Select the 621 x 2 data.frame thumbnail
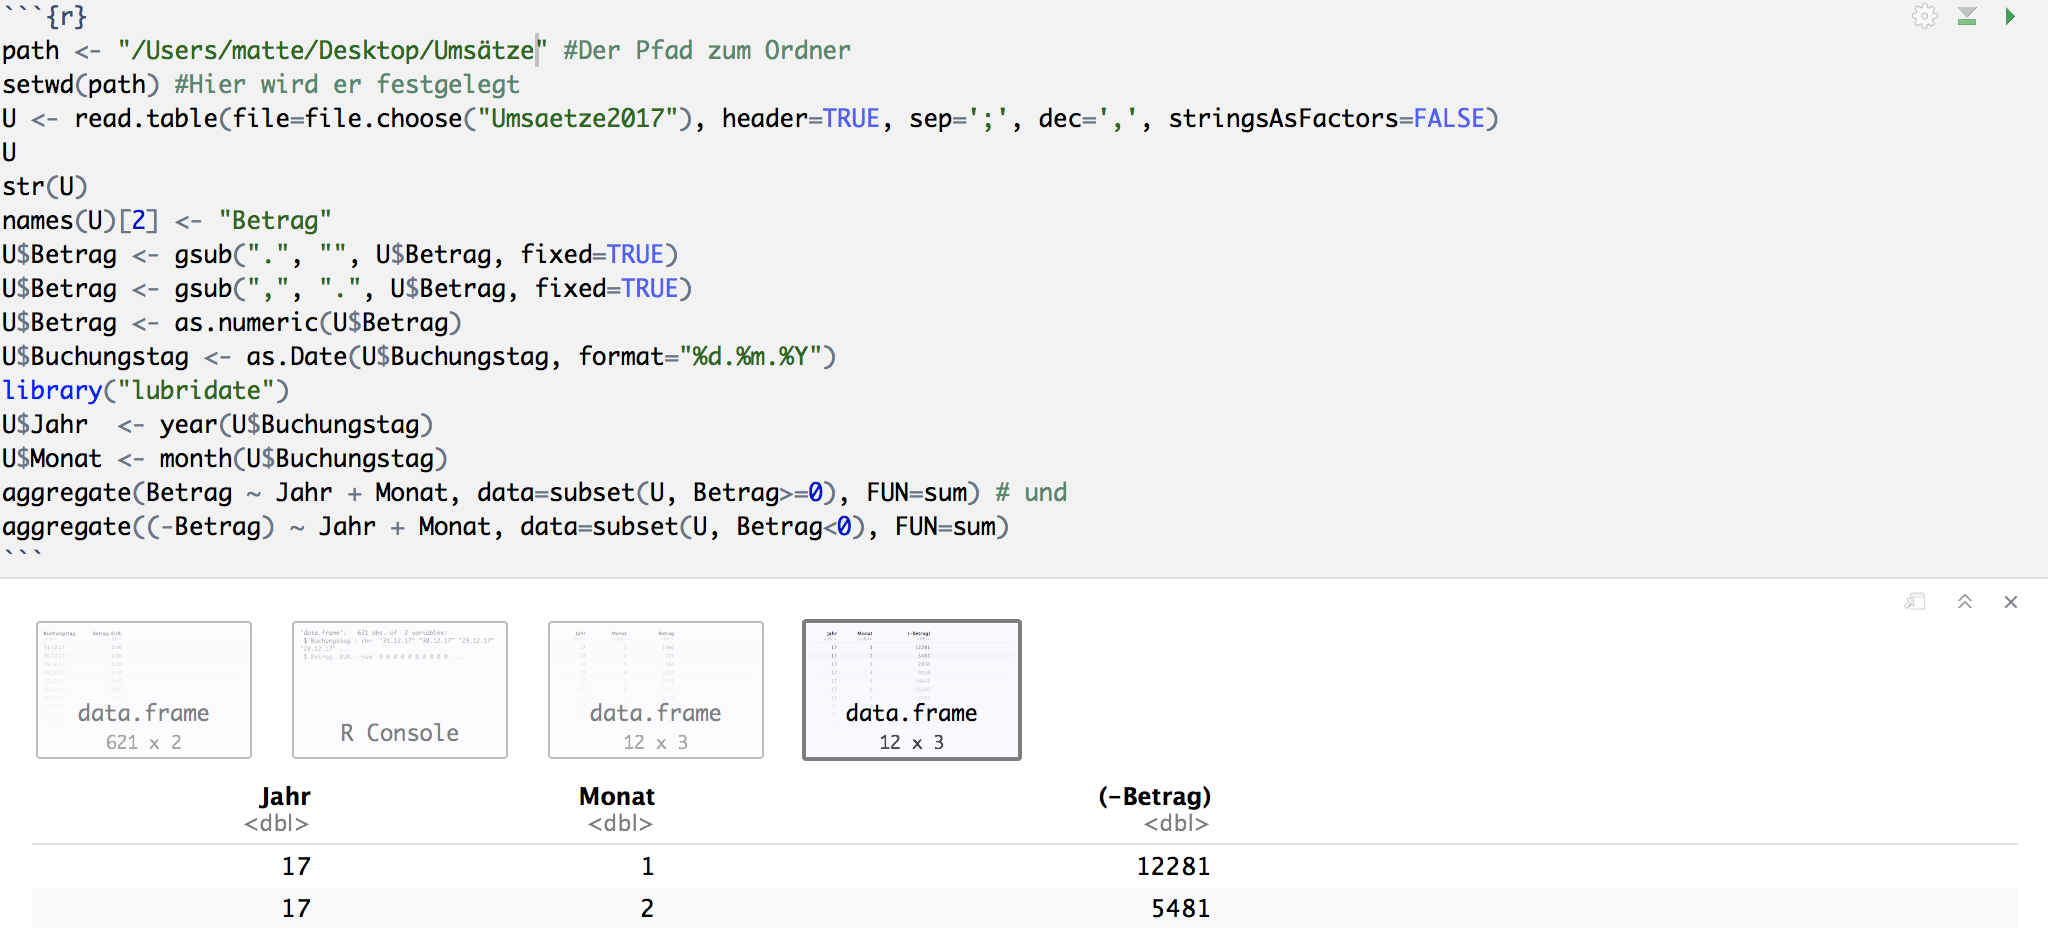This screenshot has width=2048, height=934. tap(144, 690)
